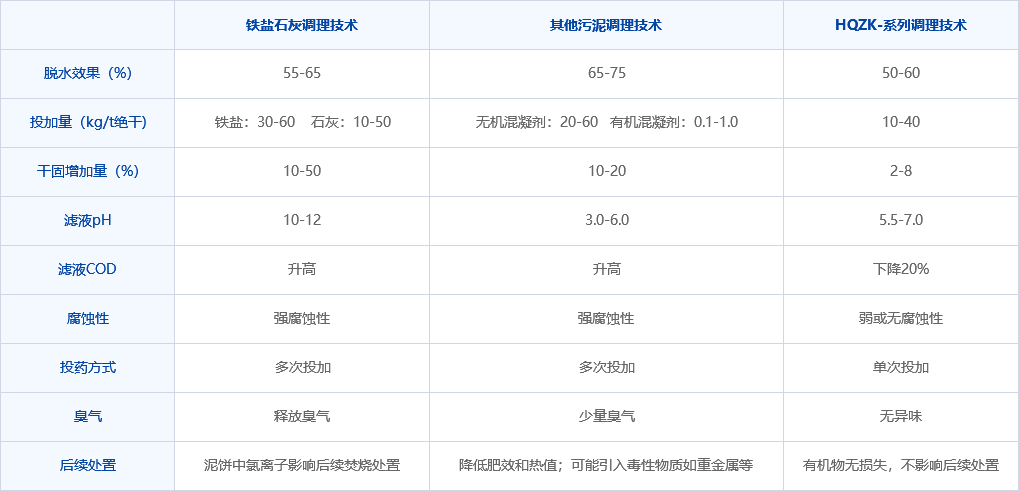Select the 臭气 row label
Viewport: 1019px width, 491px height.
88,417
